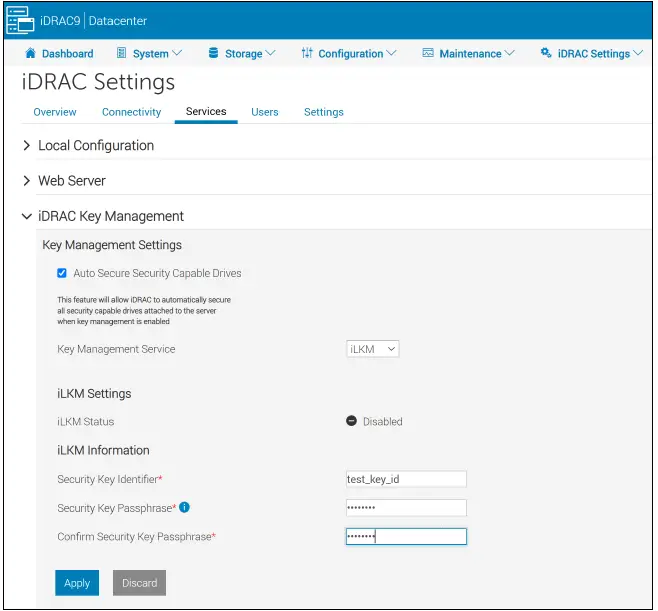Switch to the Settings tab
658x611 pixels.
click(x=324, y=112)
